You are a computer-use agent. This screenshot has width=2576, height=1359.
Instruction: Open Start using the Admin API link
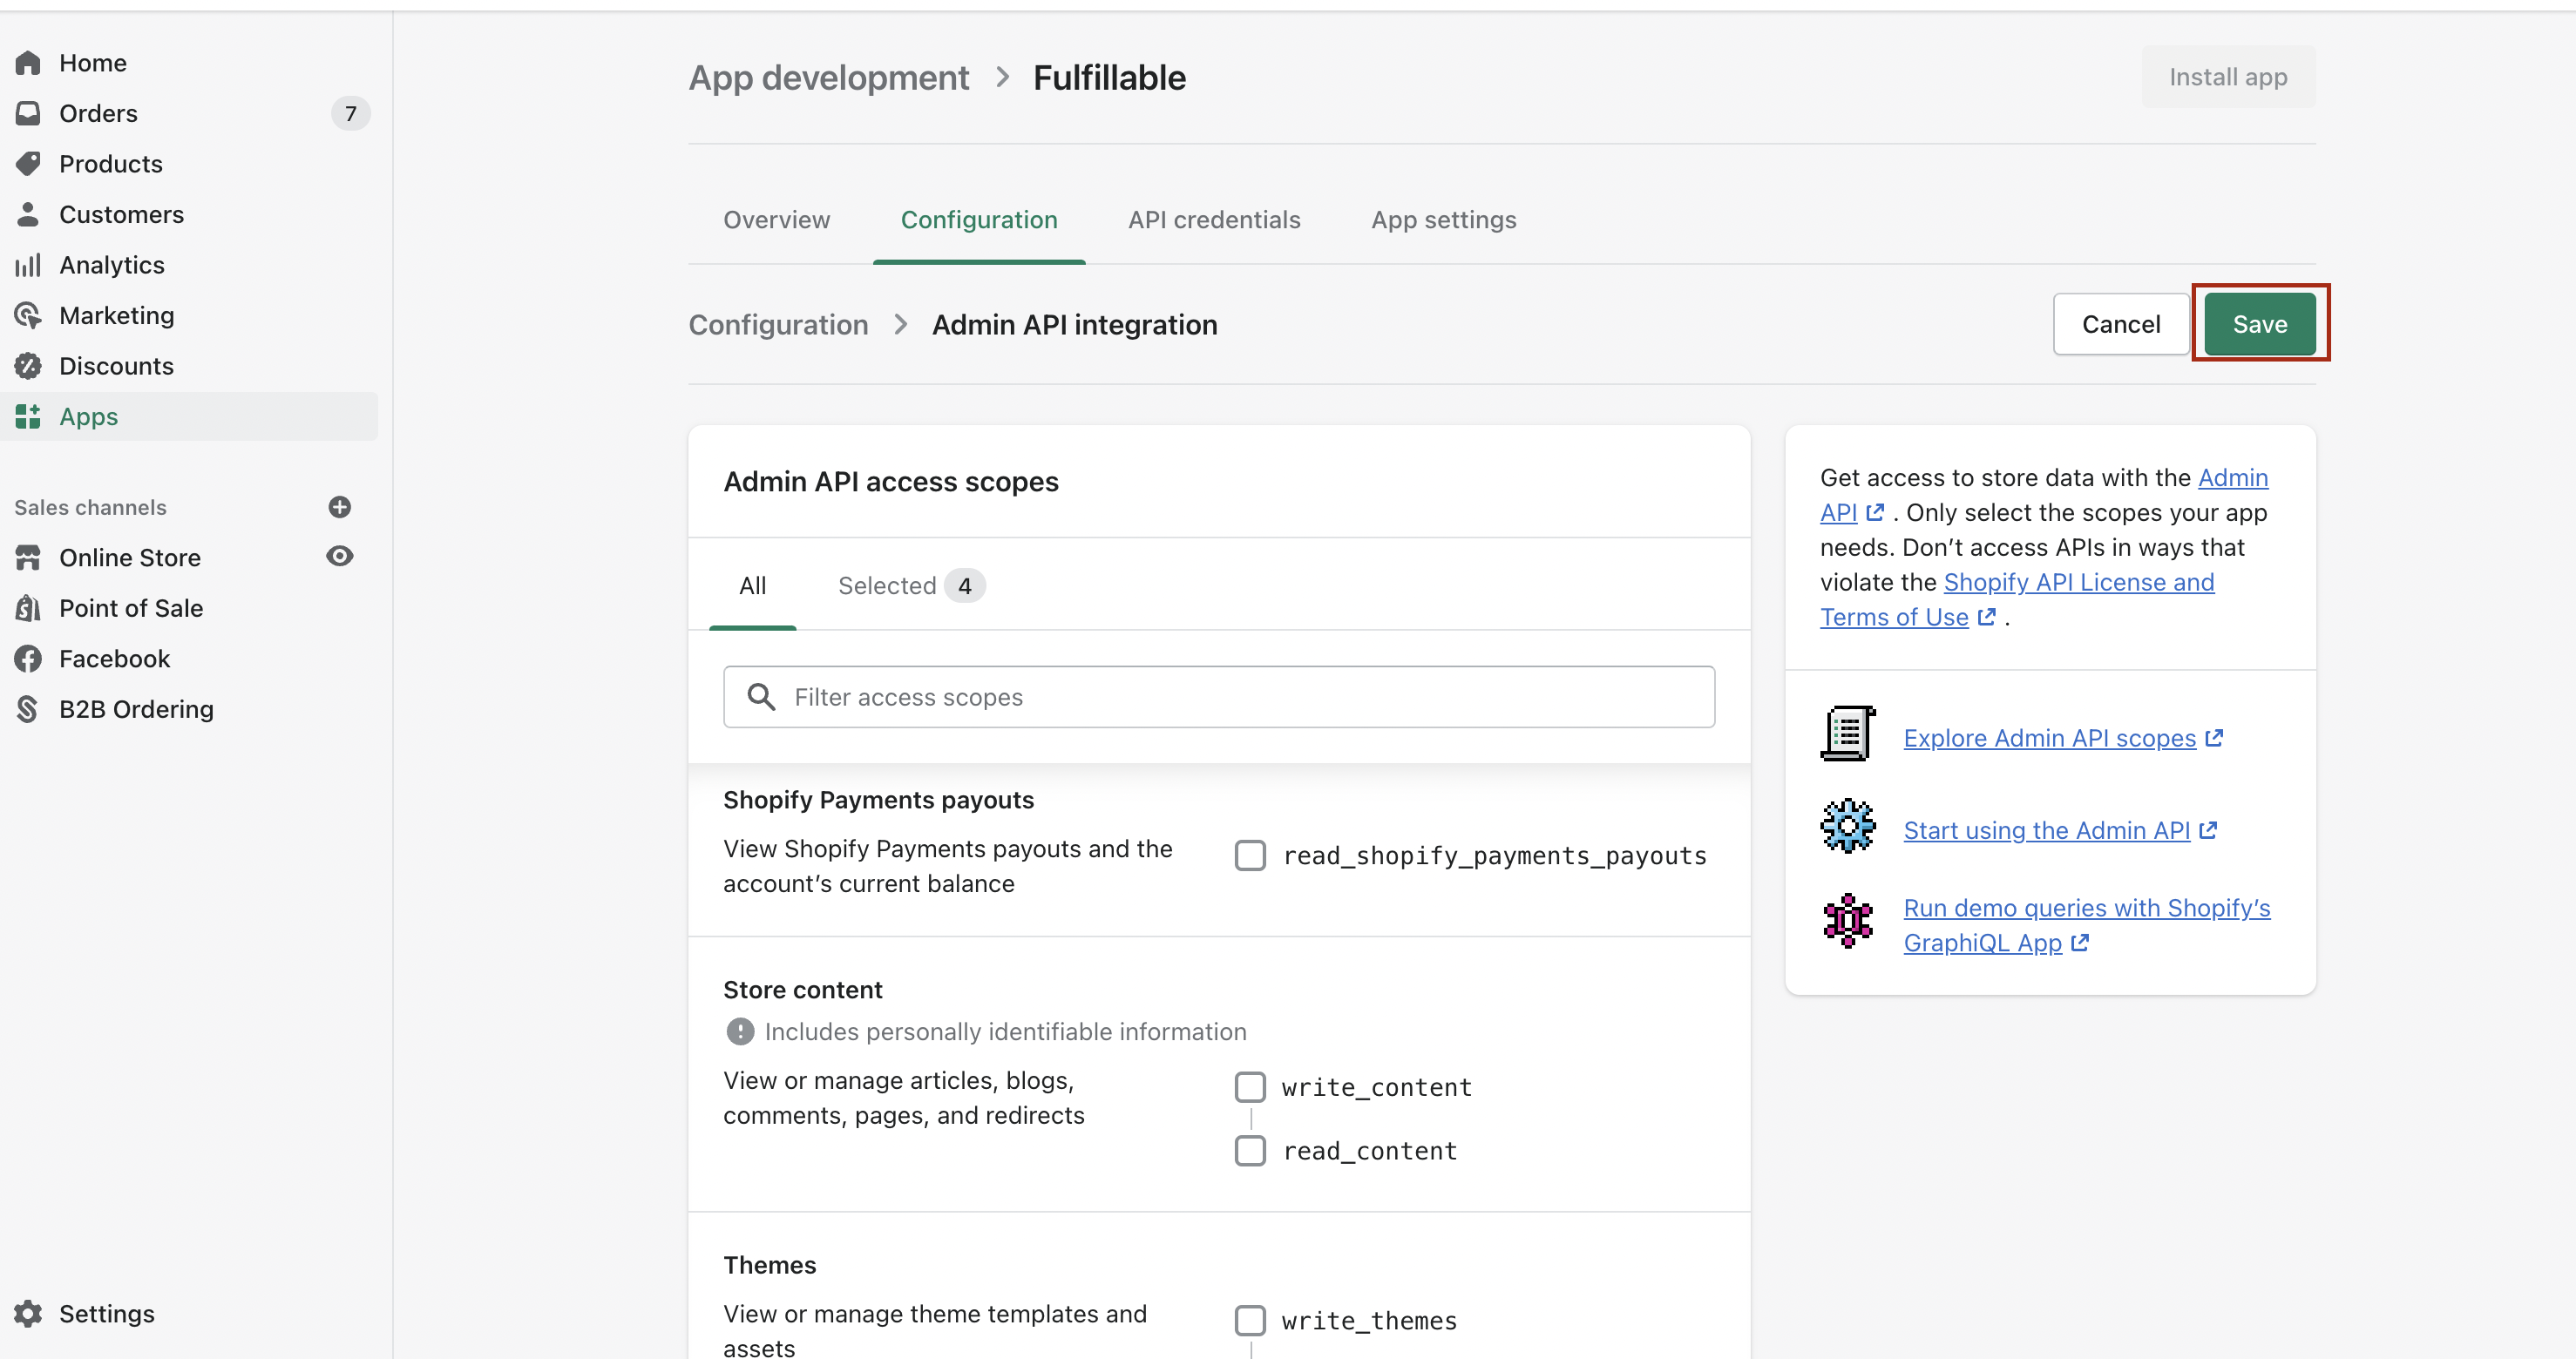pos(2060,830)
